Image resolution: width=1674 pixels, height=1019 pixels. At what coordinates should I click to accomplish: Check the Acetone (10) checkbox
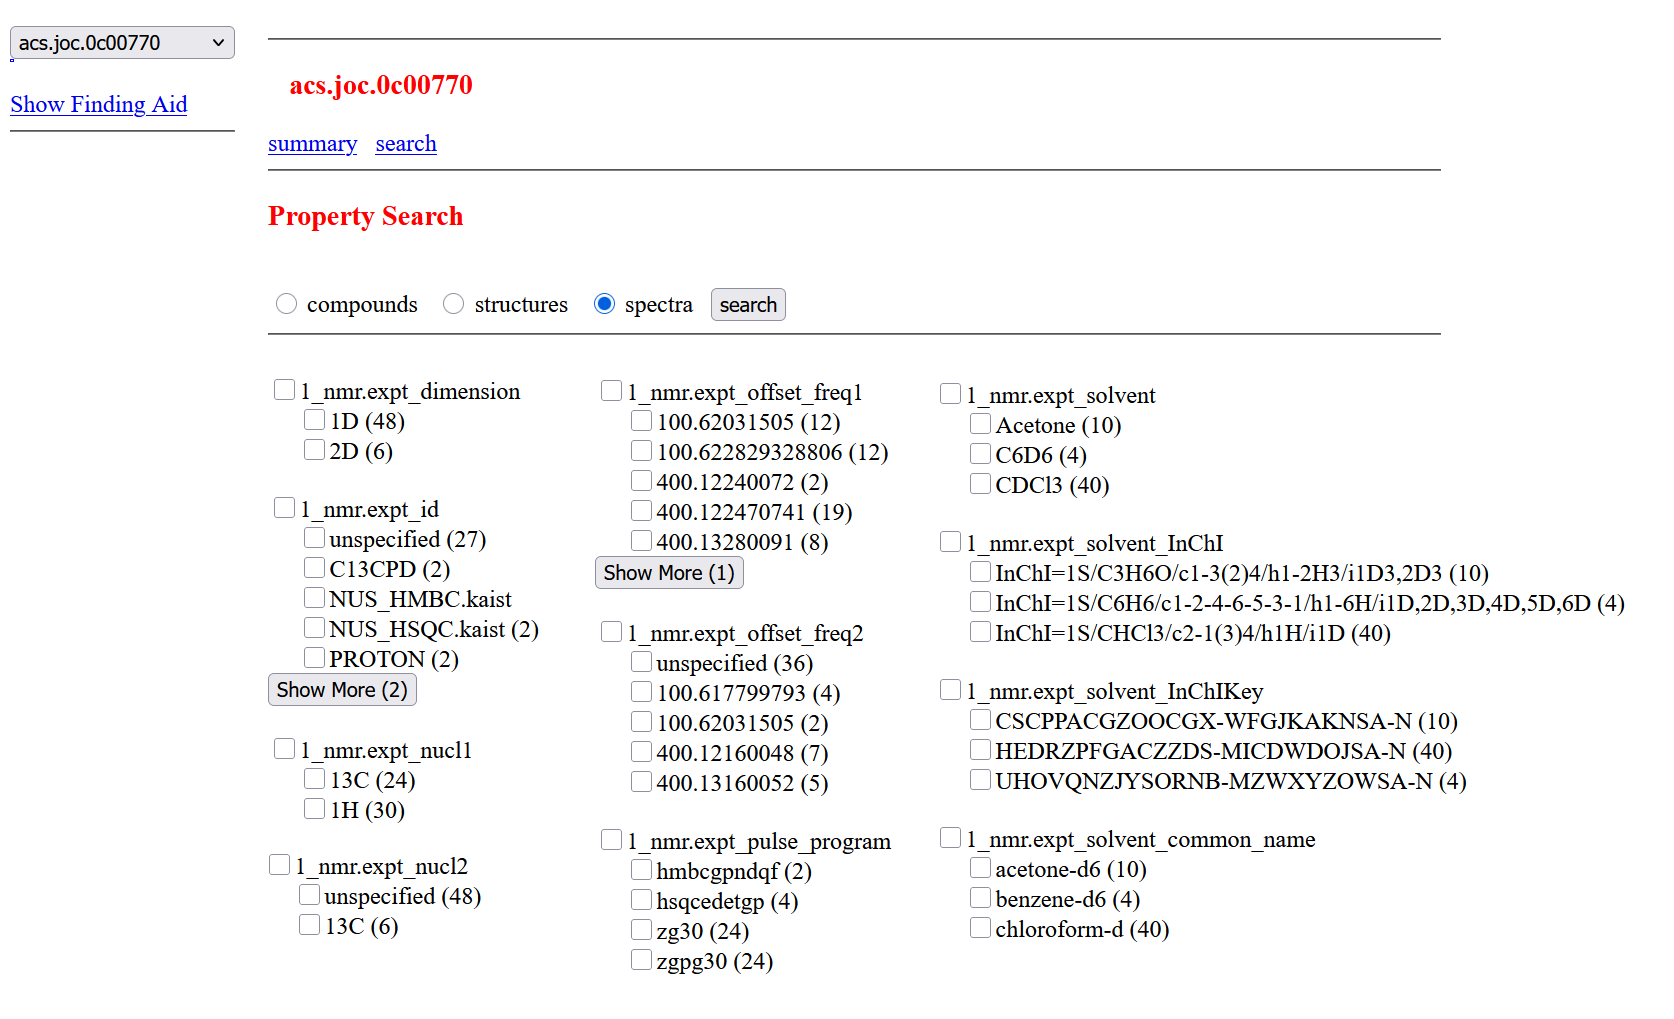pos(980,424)
